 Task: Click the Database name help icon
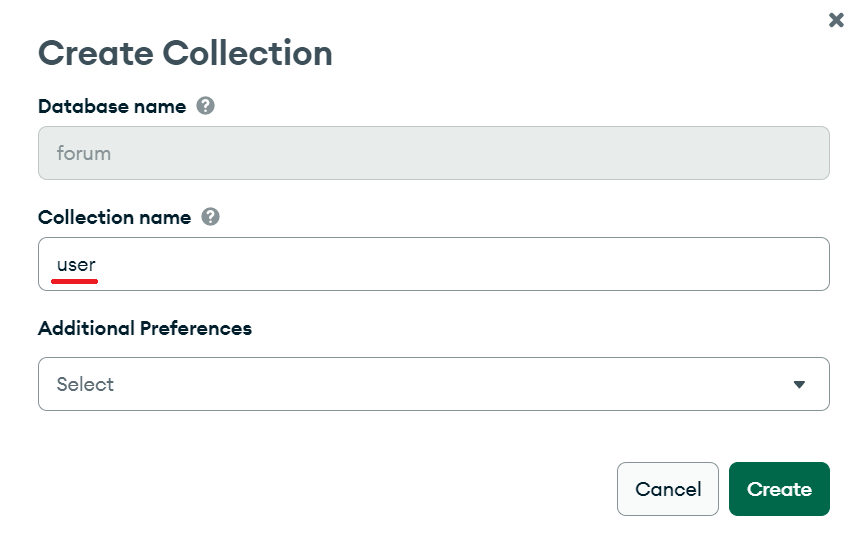click(205, 106)
